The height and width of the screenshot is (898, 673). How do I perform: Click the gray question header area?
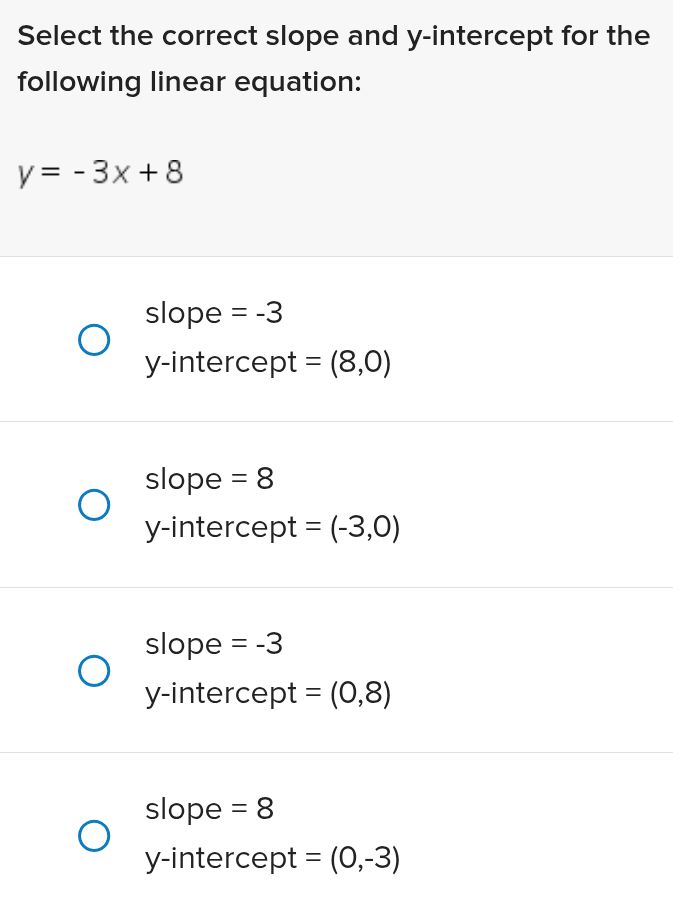pos(336,125)
